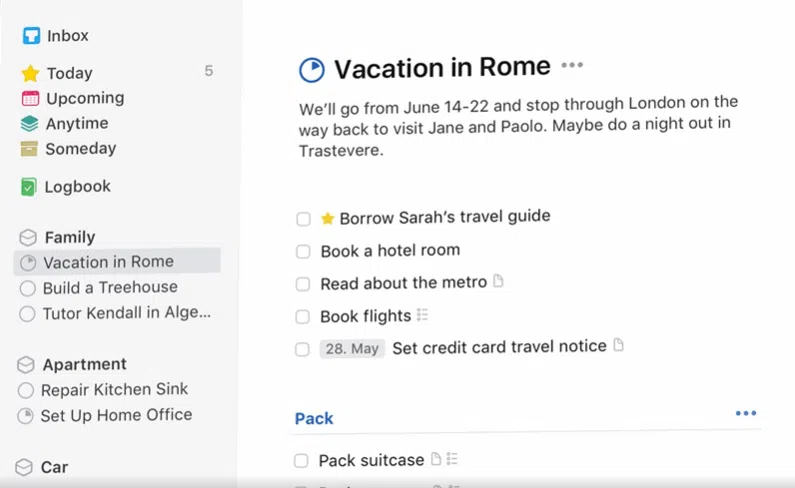Open the Inbox tray icon

[31, 36]
